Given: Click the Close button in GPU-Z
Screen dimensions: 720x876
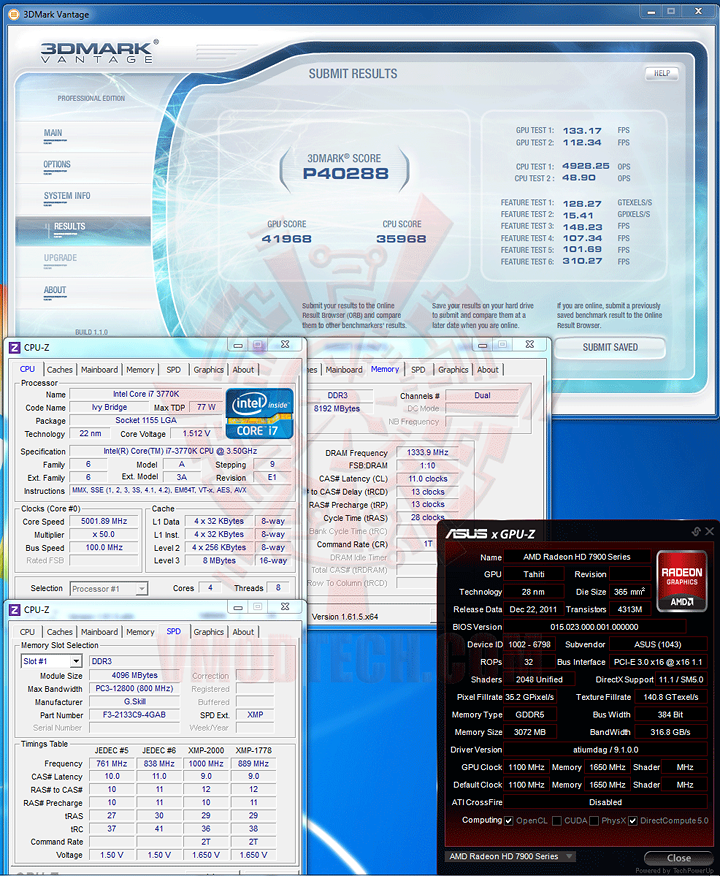Looking at the screenshot, I should (679, 858).
